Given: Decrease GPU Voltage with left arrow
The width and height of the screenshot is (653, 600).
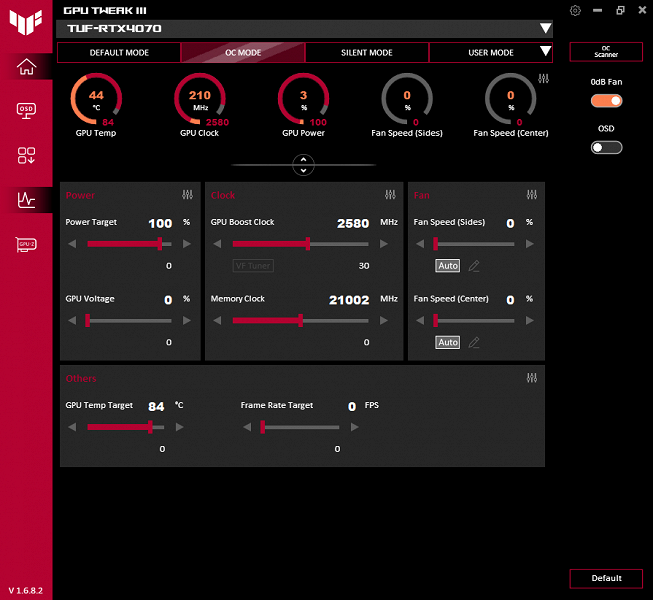Looking at the screenshot, I should click(72, 320).
